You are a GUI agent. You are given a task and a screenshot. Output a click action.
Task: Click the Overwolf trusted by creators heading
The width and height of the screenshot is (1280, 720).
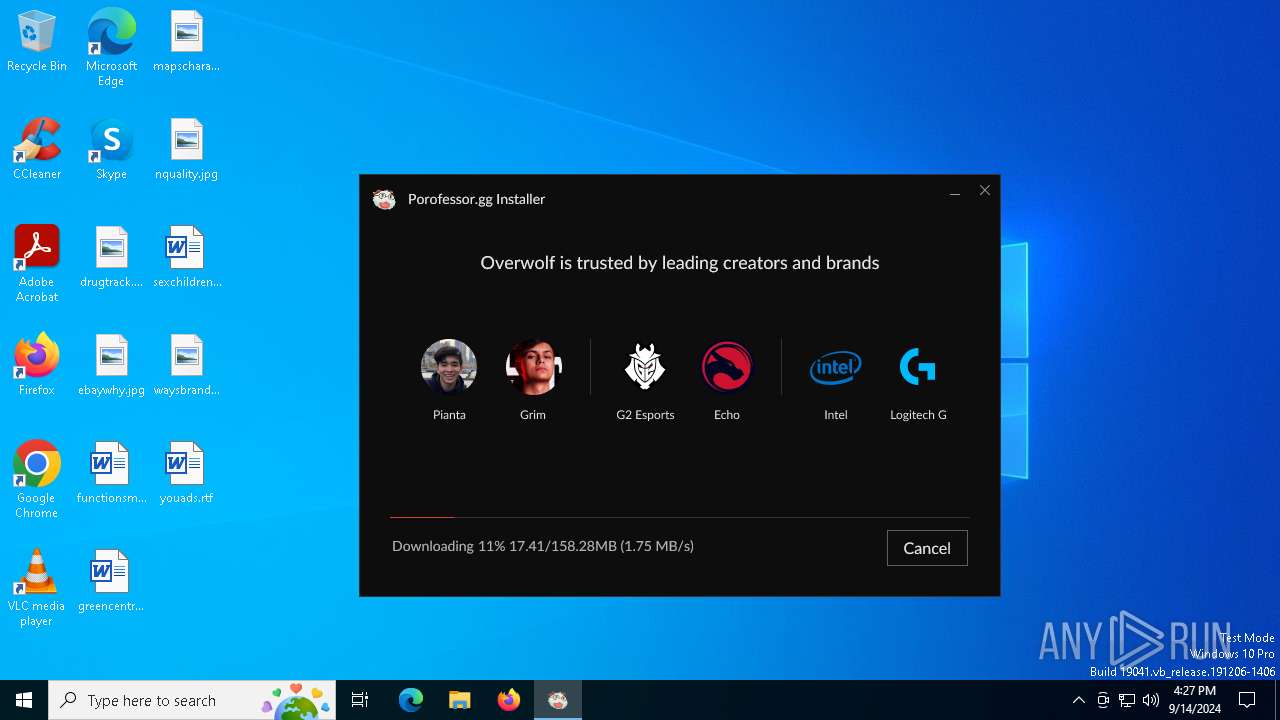coord(680,263)
